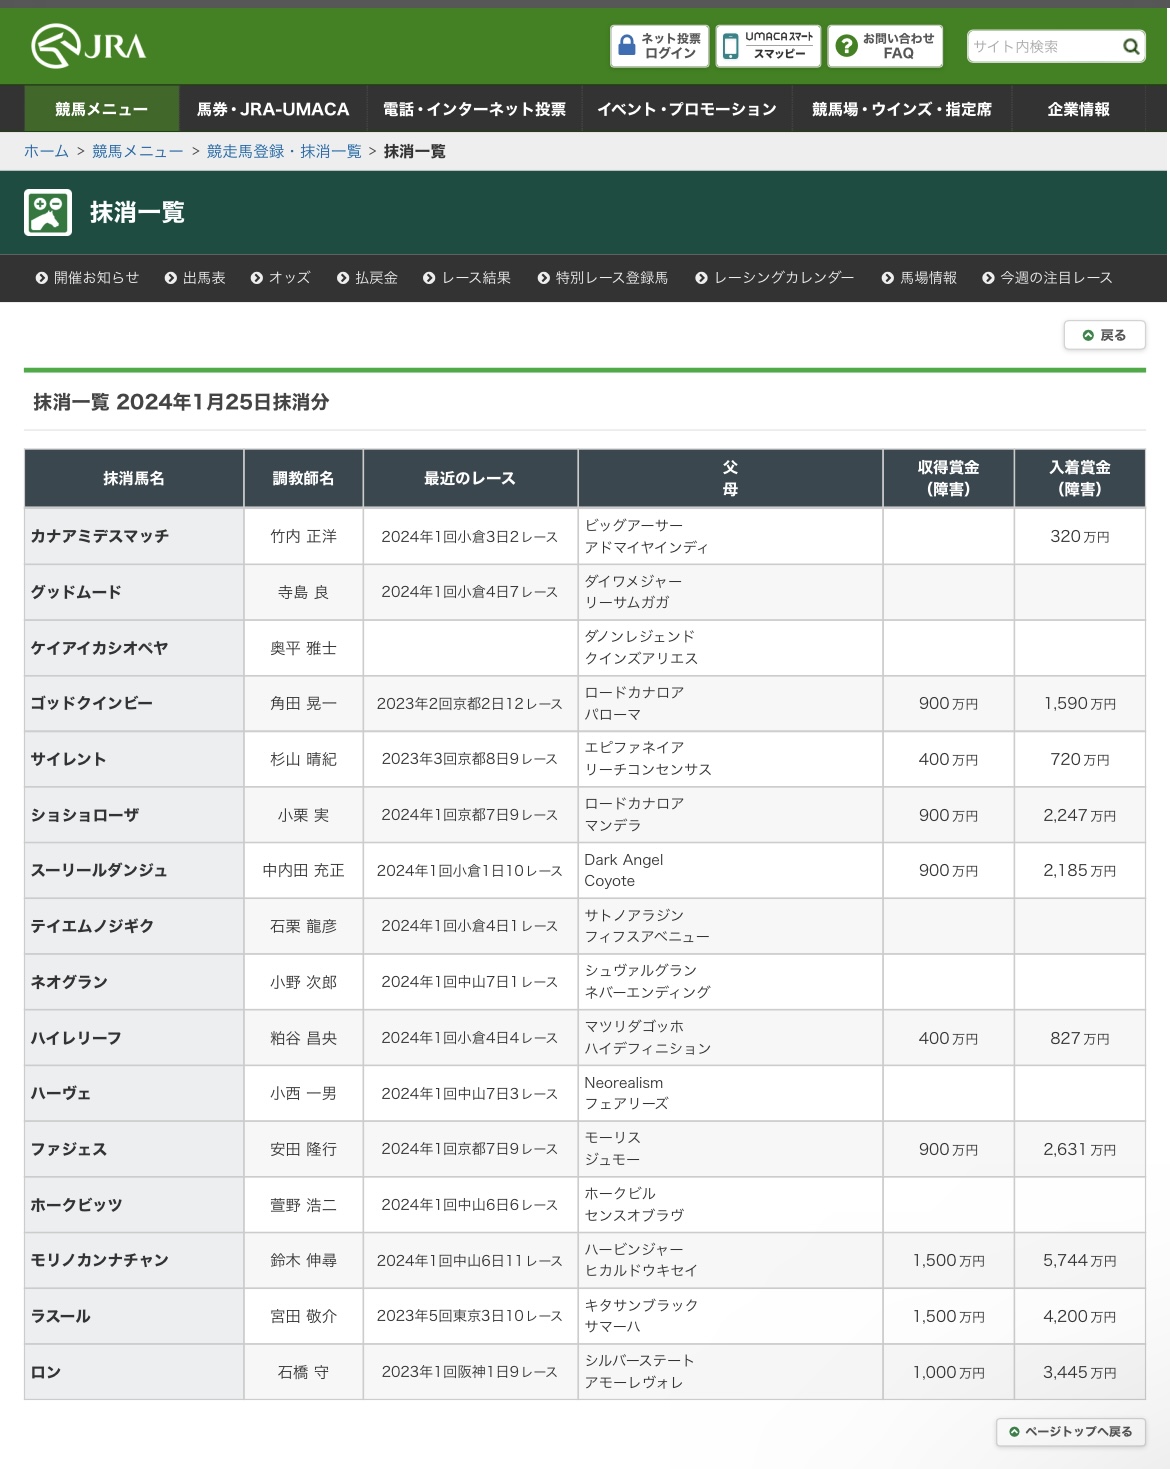Select horse name ケイアイカシオペヤ

100,648
